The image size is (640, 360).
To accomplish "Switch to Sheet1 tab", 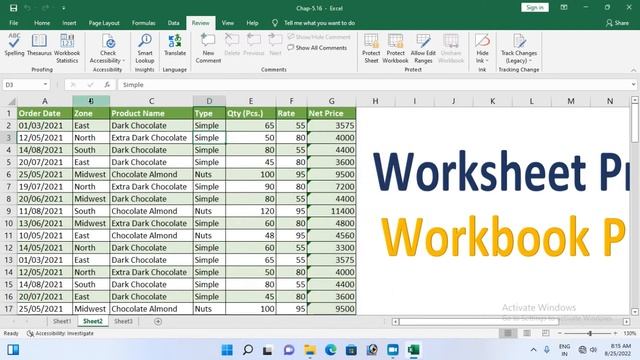I will [62, 321].
